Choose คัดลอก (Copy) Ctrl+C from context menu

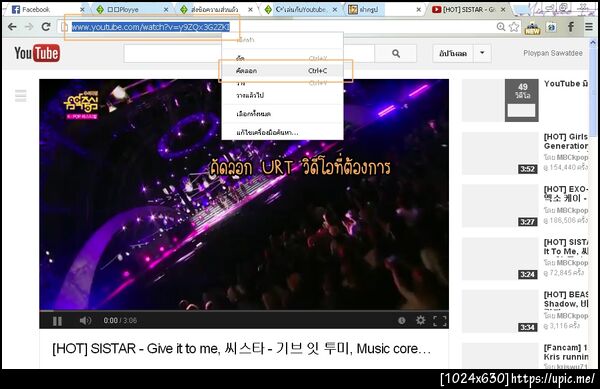(x=282, y=71)
